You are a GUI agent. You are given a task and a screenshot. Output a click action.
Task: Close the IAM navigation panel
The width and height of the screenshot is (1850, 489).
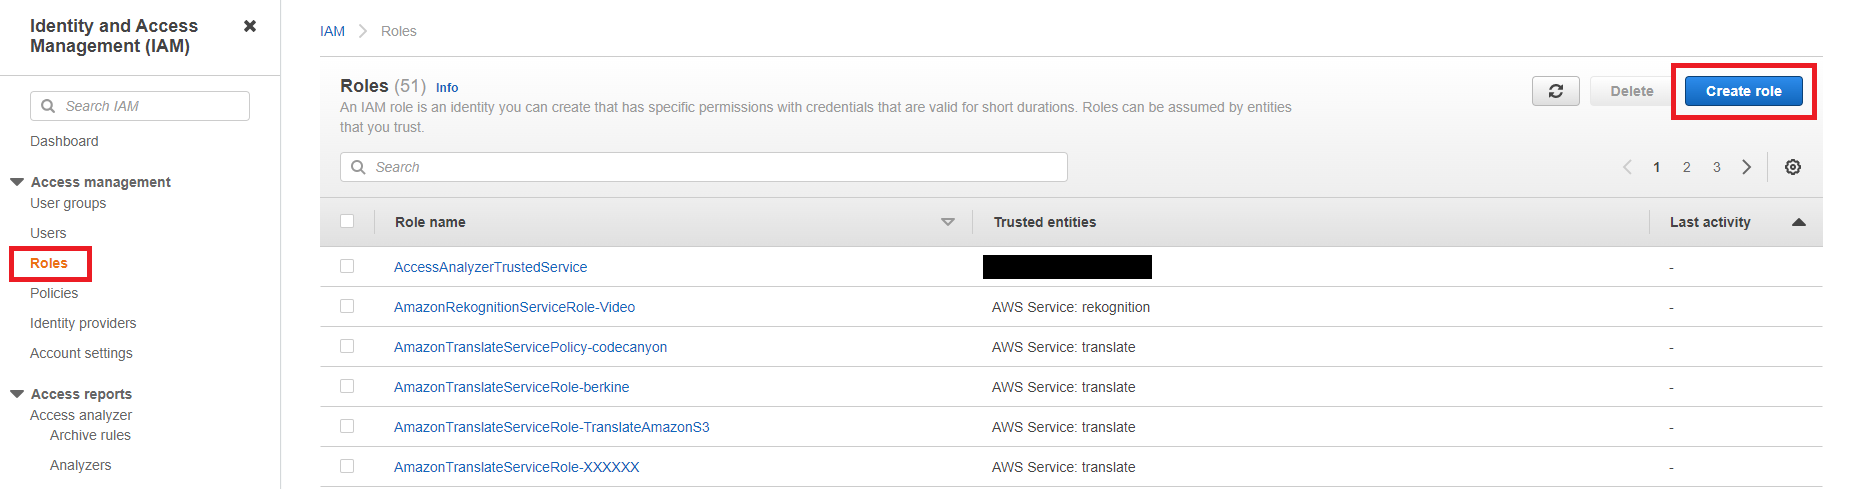click(250, 26)
